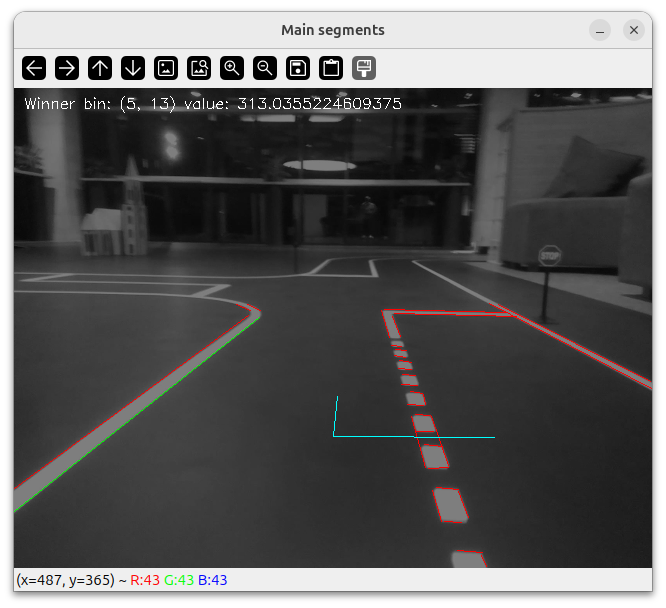Save current image with floppy disk icon
The image size is (666, 608).
pyautogui.click(x=298, y=68)
